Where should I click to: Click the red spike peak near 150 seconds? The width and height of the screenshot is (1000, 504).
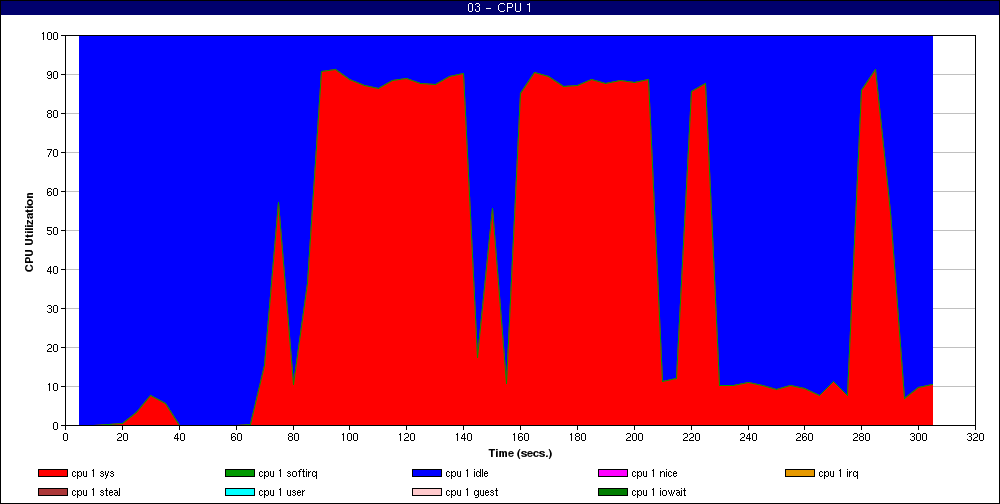(492, 209)
